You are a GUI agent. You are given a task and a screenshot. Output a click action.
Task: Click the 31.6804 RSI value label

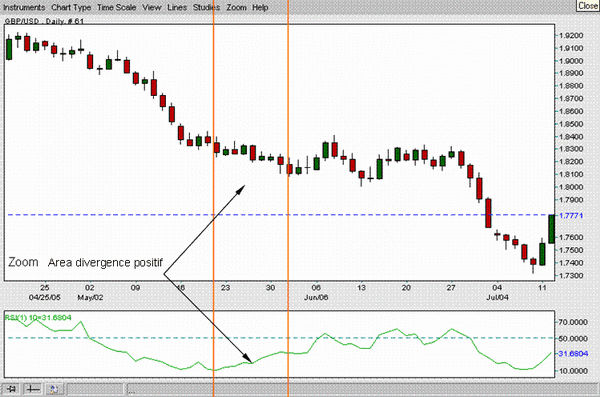573,353
